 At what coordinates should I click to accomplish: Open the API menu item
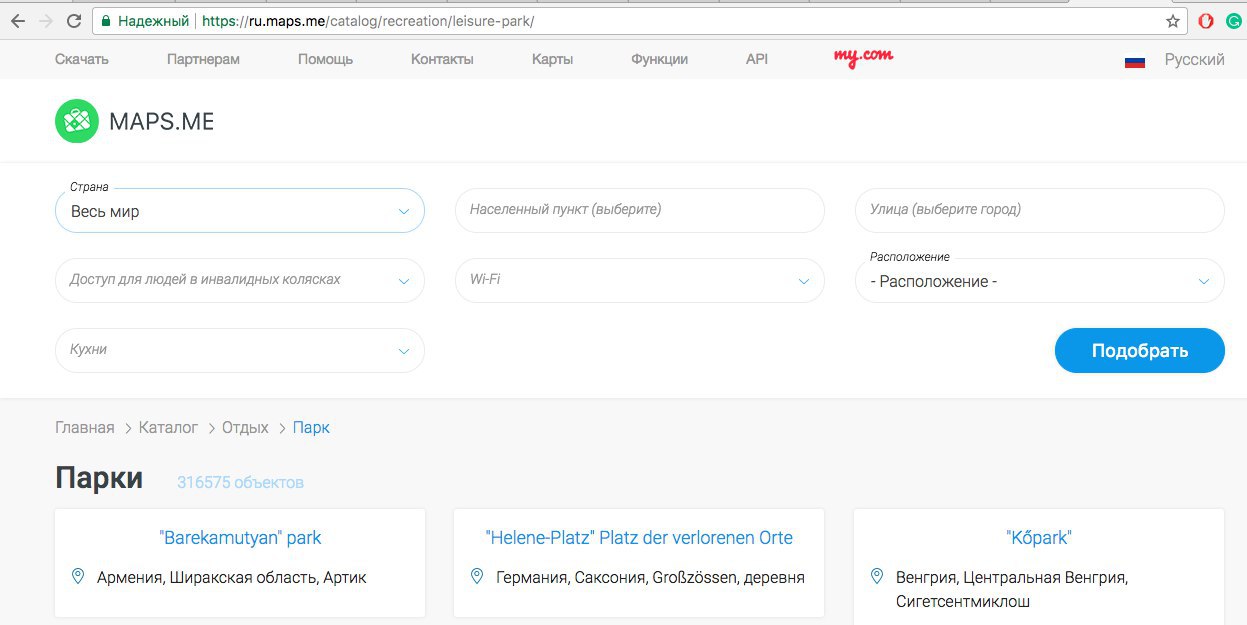click(757, 59)
